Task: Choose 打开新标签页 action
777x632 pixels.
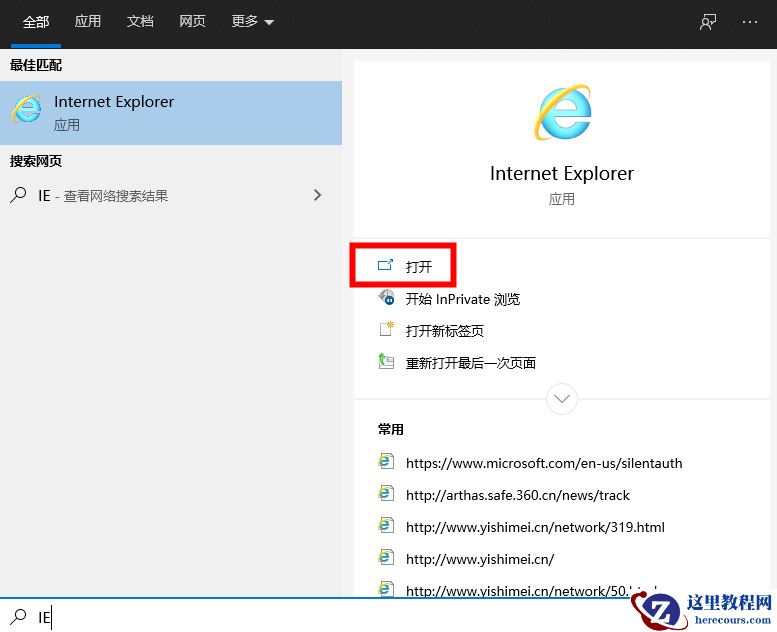Action: (444, 331)
